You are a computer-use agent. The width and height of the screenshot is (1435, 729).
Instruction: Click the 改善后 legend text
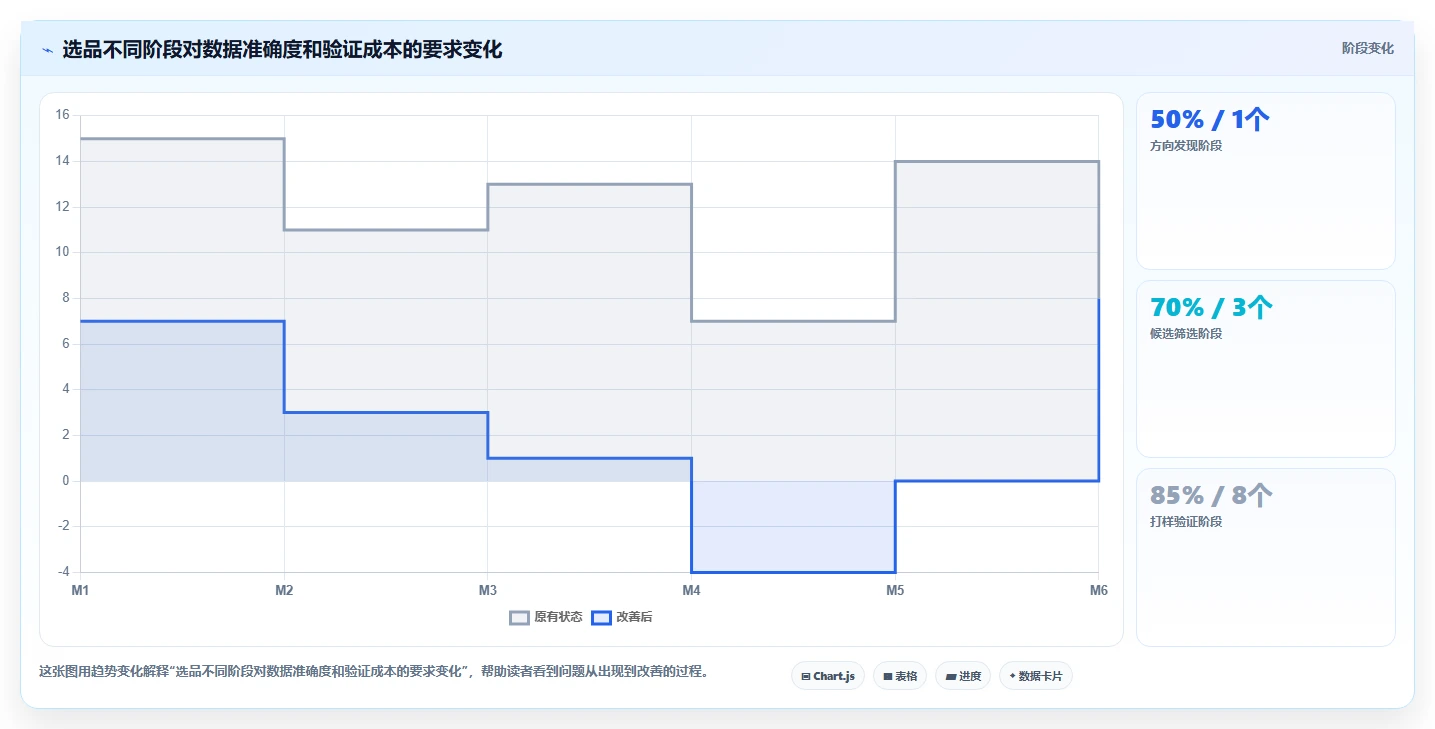click(634, 618)
